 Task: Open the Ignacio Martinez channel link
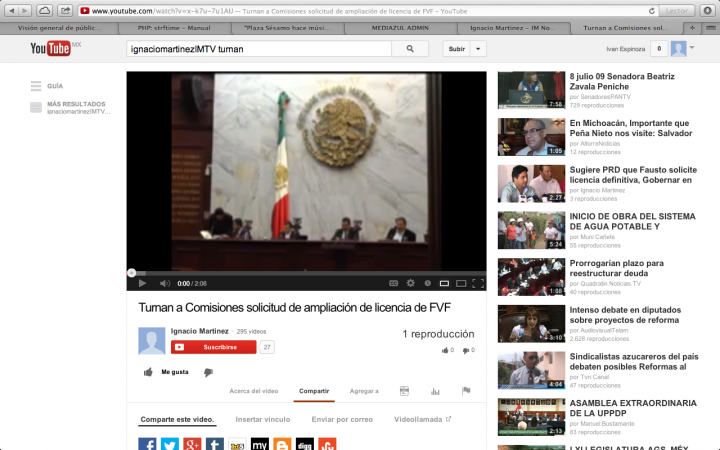coord(201,331)
